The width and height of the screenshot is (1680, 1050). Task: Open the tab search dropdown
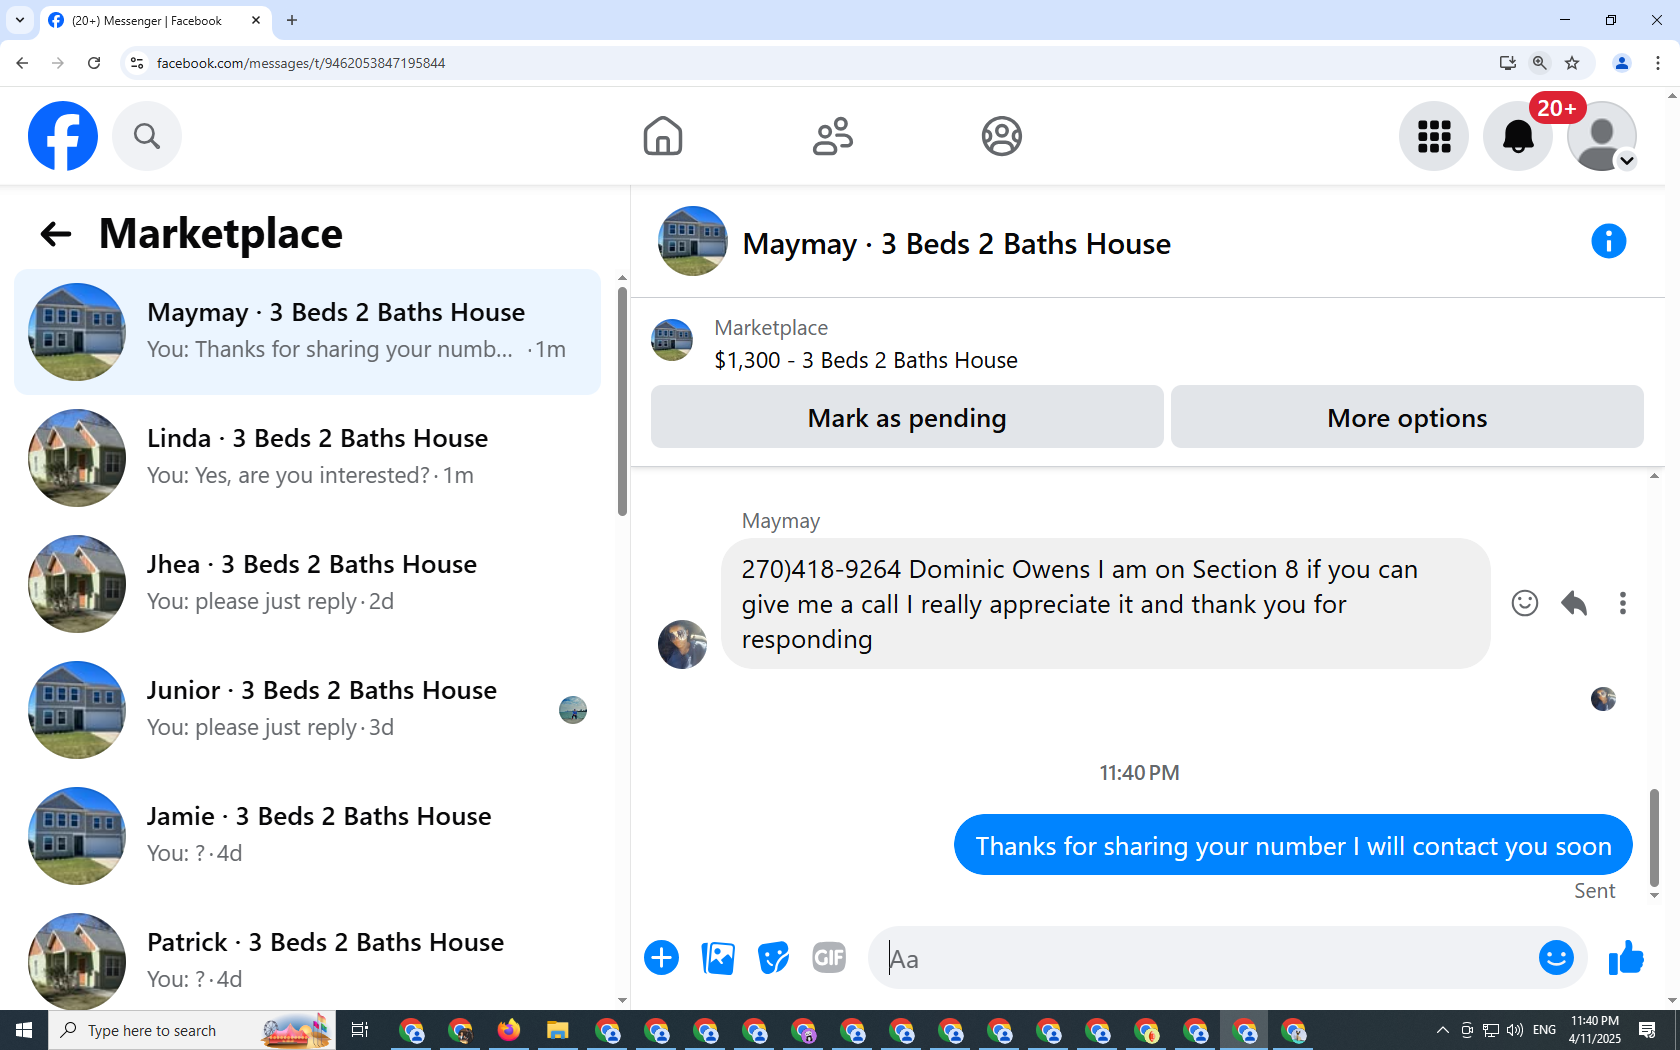pyautogui.click(x=20, y=20)
